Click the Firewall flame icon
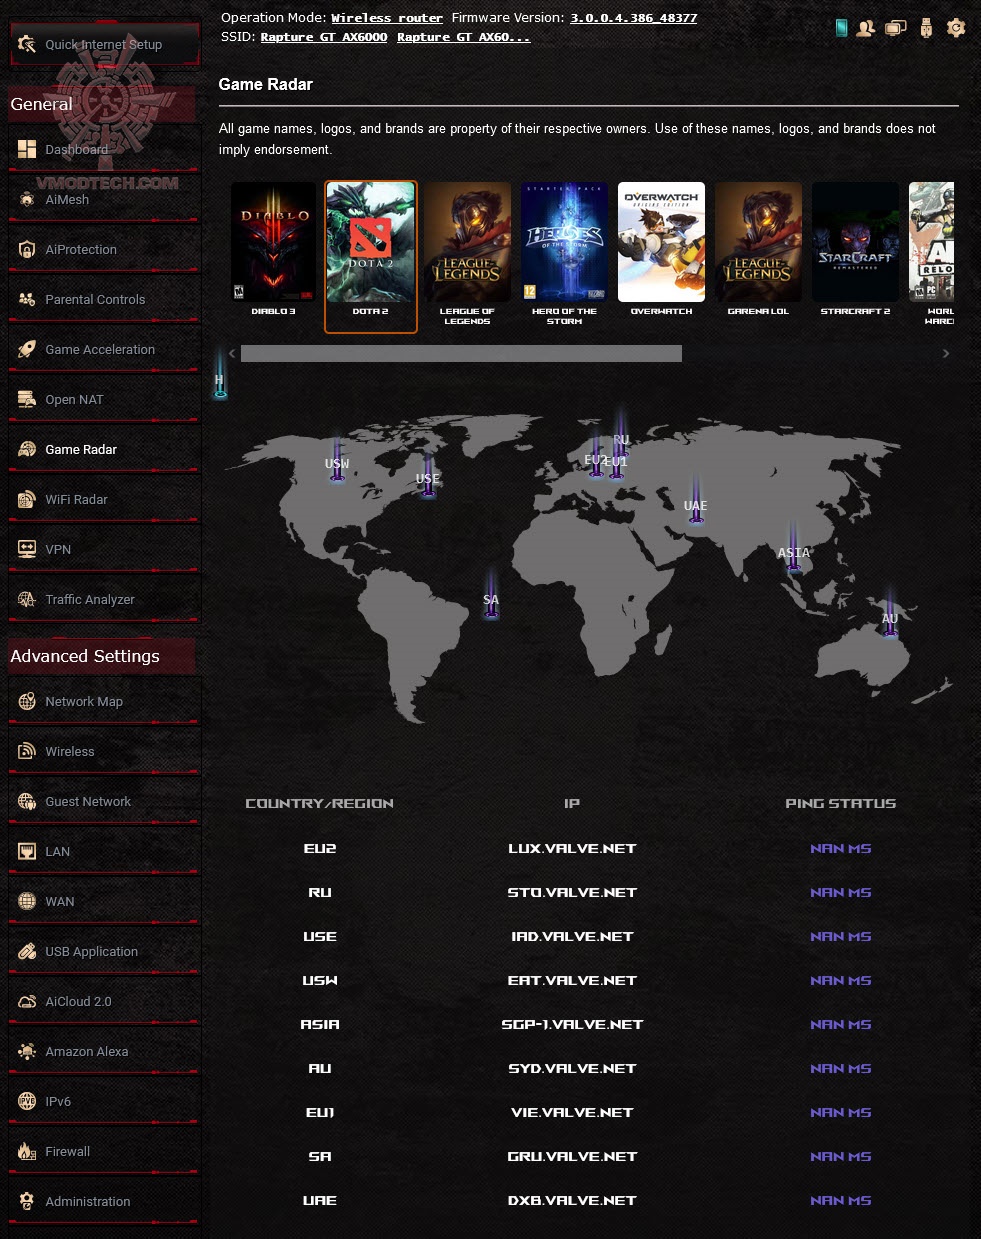This screenshot has width=981, height=1239. (x=27, y=1152)
